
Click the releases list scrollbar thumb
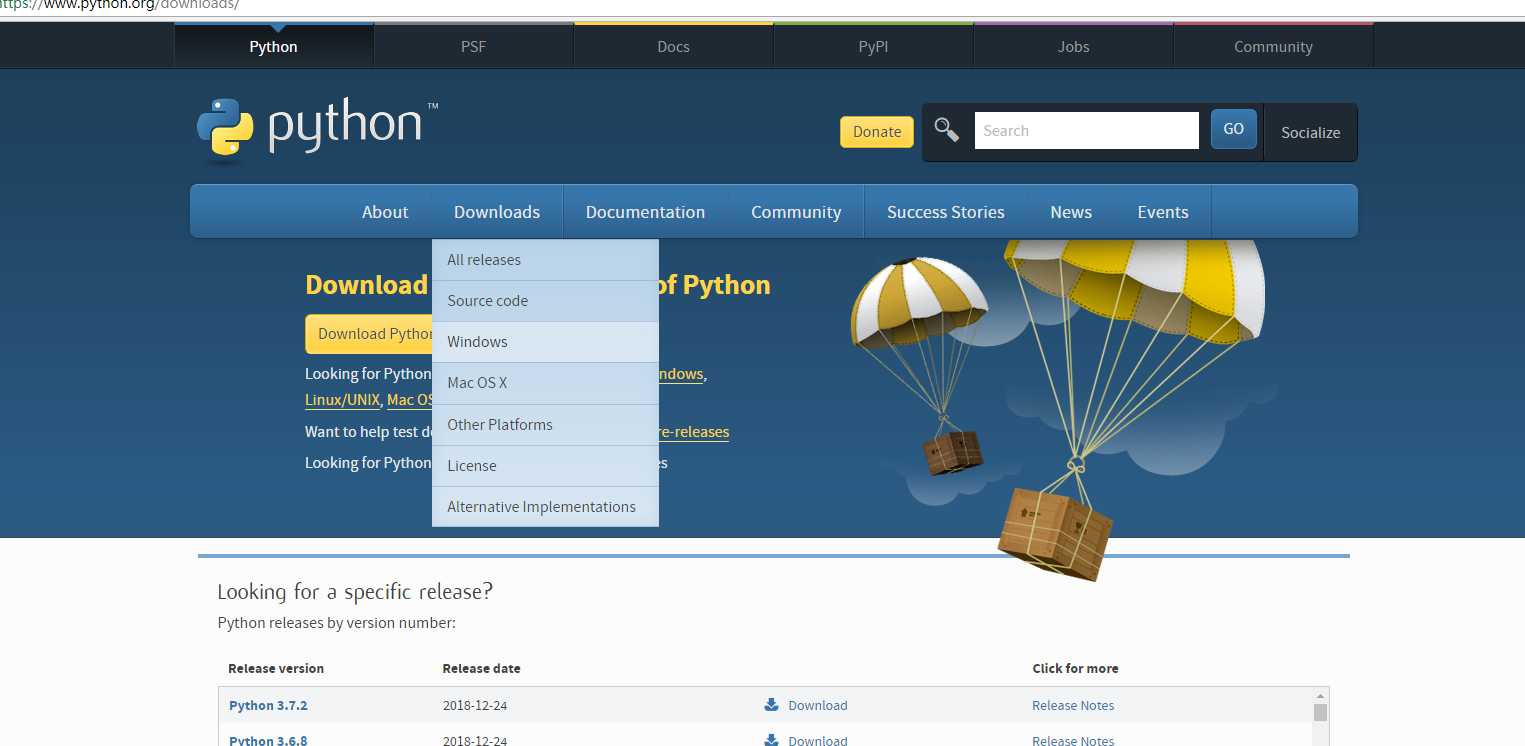point(1320,712)
